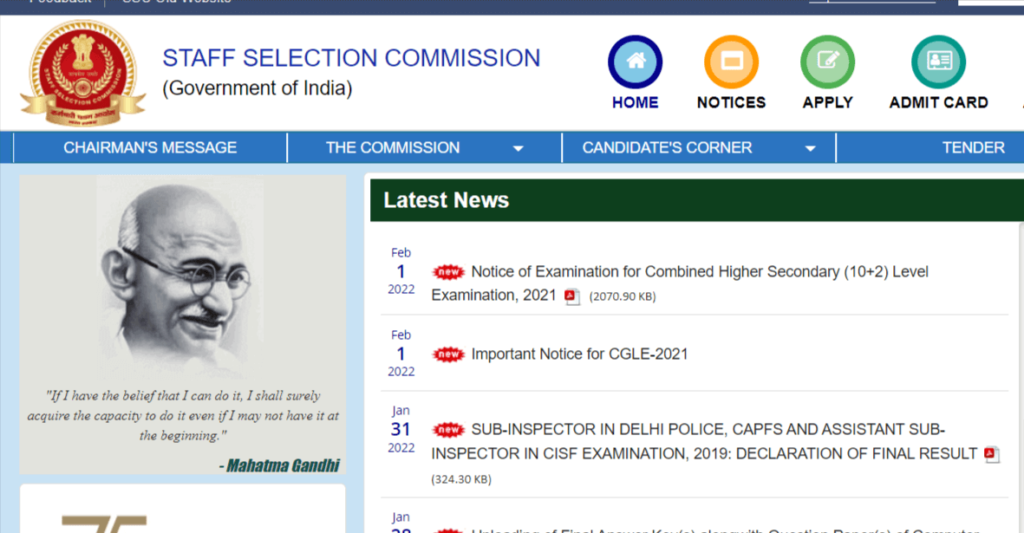Open Important Notice for CGLE-2021 link
Image resolution: width=1024 pixels, height=533 pixels.
pos(579,354)
